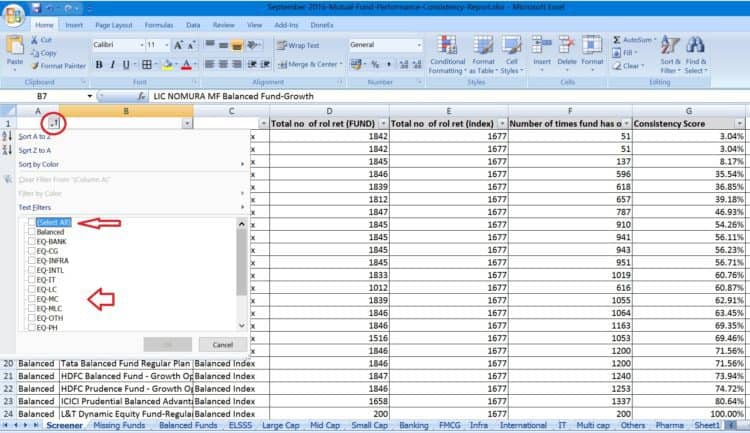The image size is (750, 433).
Task: Open Cell Styles
Action: pyautogui.click(x=511, y=55)
